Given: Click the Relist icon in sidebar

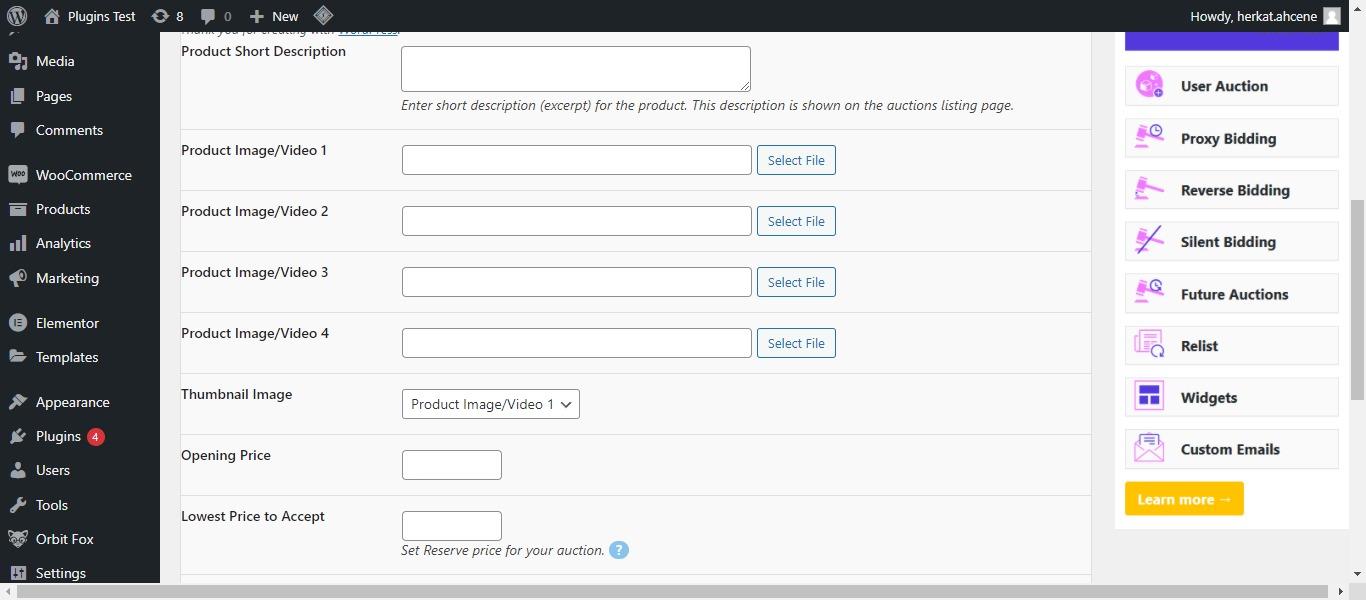Looking at the screenshot, I should click(1149, 345).
